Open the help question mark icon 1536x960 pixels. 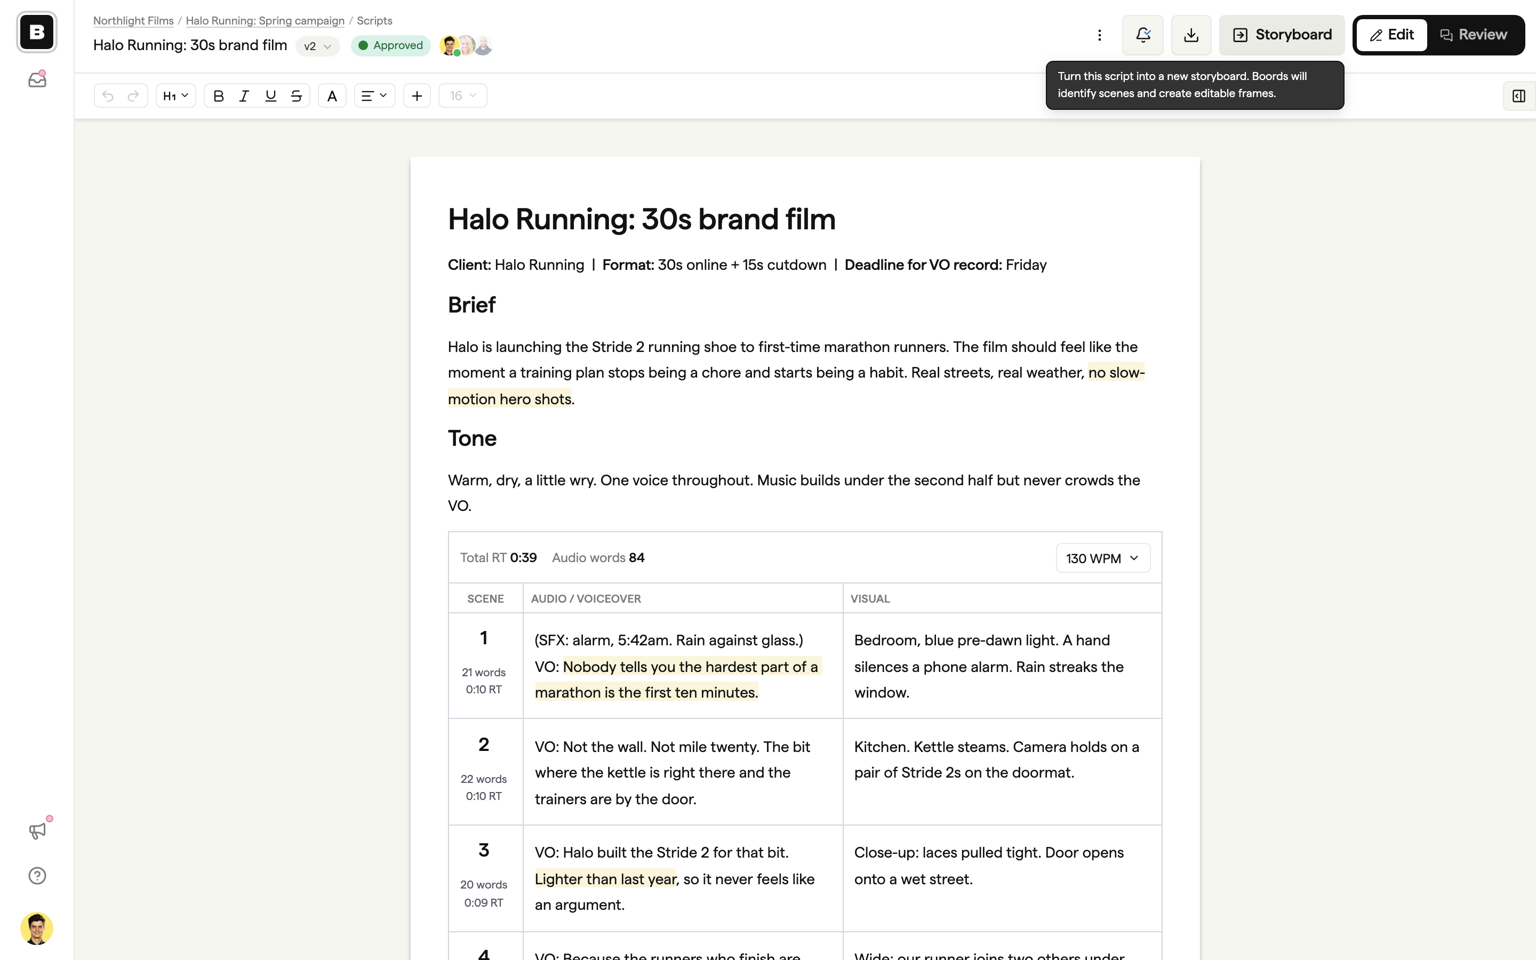click(37, 876)
